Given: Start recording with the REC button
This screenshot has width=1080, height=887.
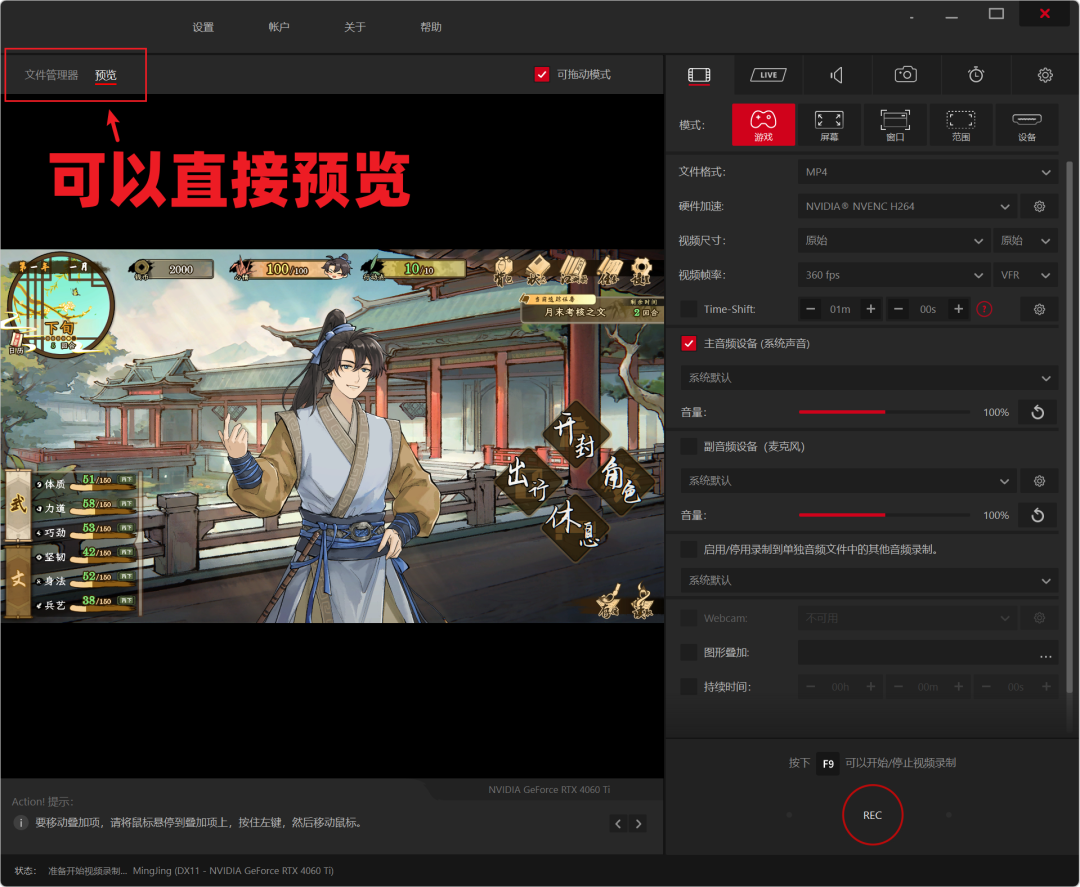Looking at the screenshot, I should (x=873, y=815).
